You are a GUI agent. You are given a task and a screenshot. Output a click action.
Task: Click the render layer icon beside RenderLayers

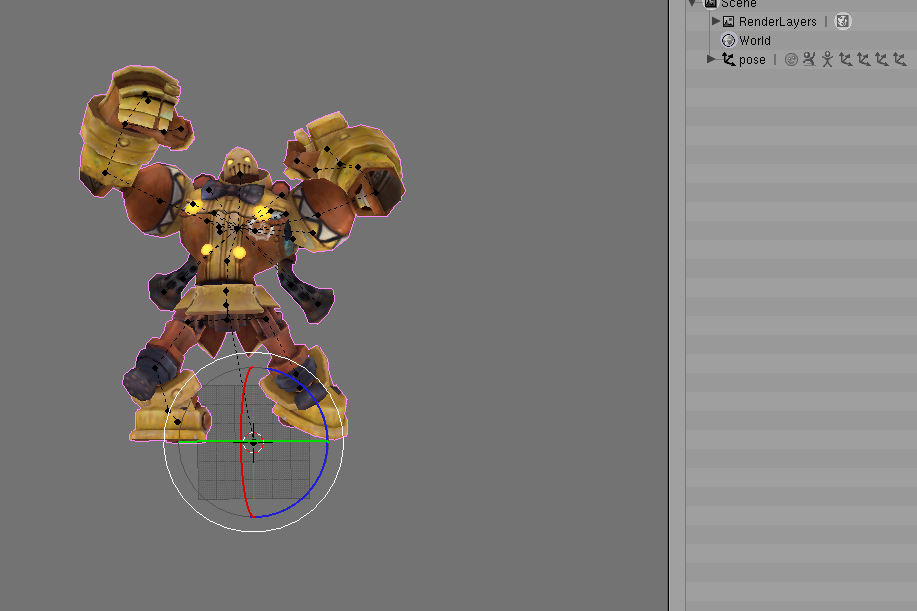pyautogui.click(x=842, y=22)
